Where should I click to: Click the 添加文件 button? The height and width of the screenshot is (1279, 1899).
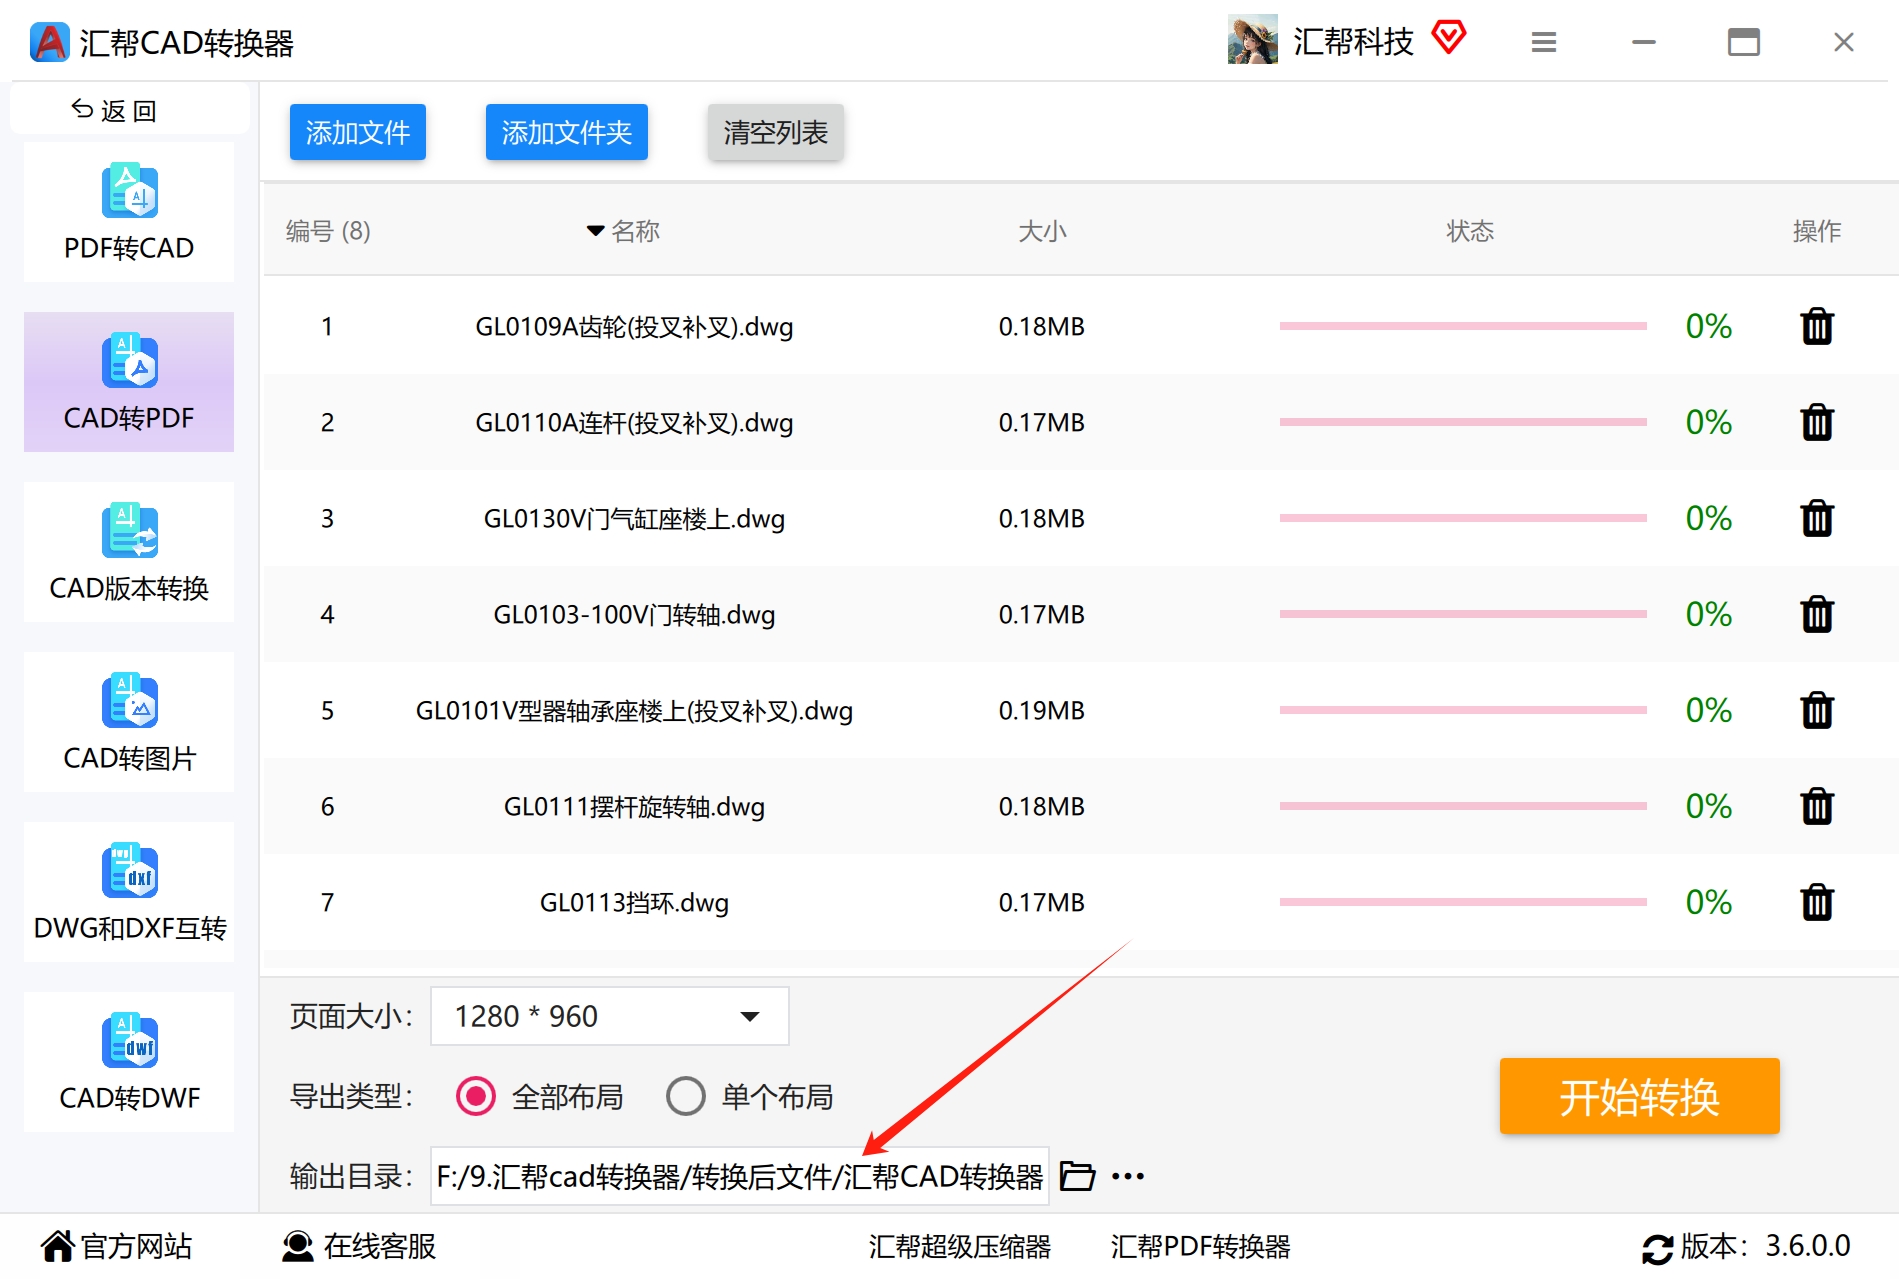click(x=358, y=132)
